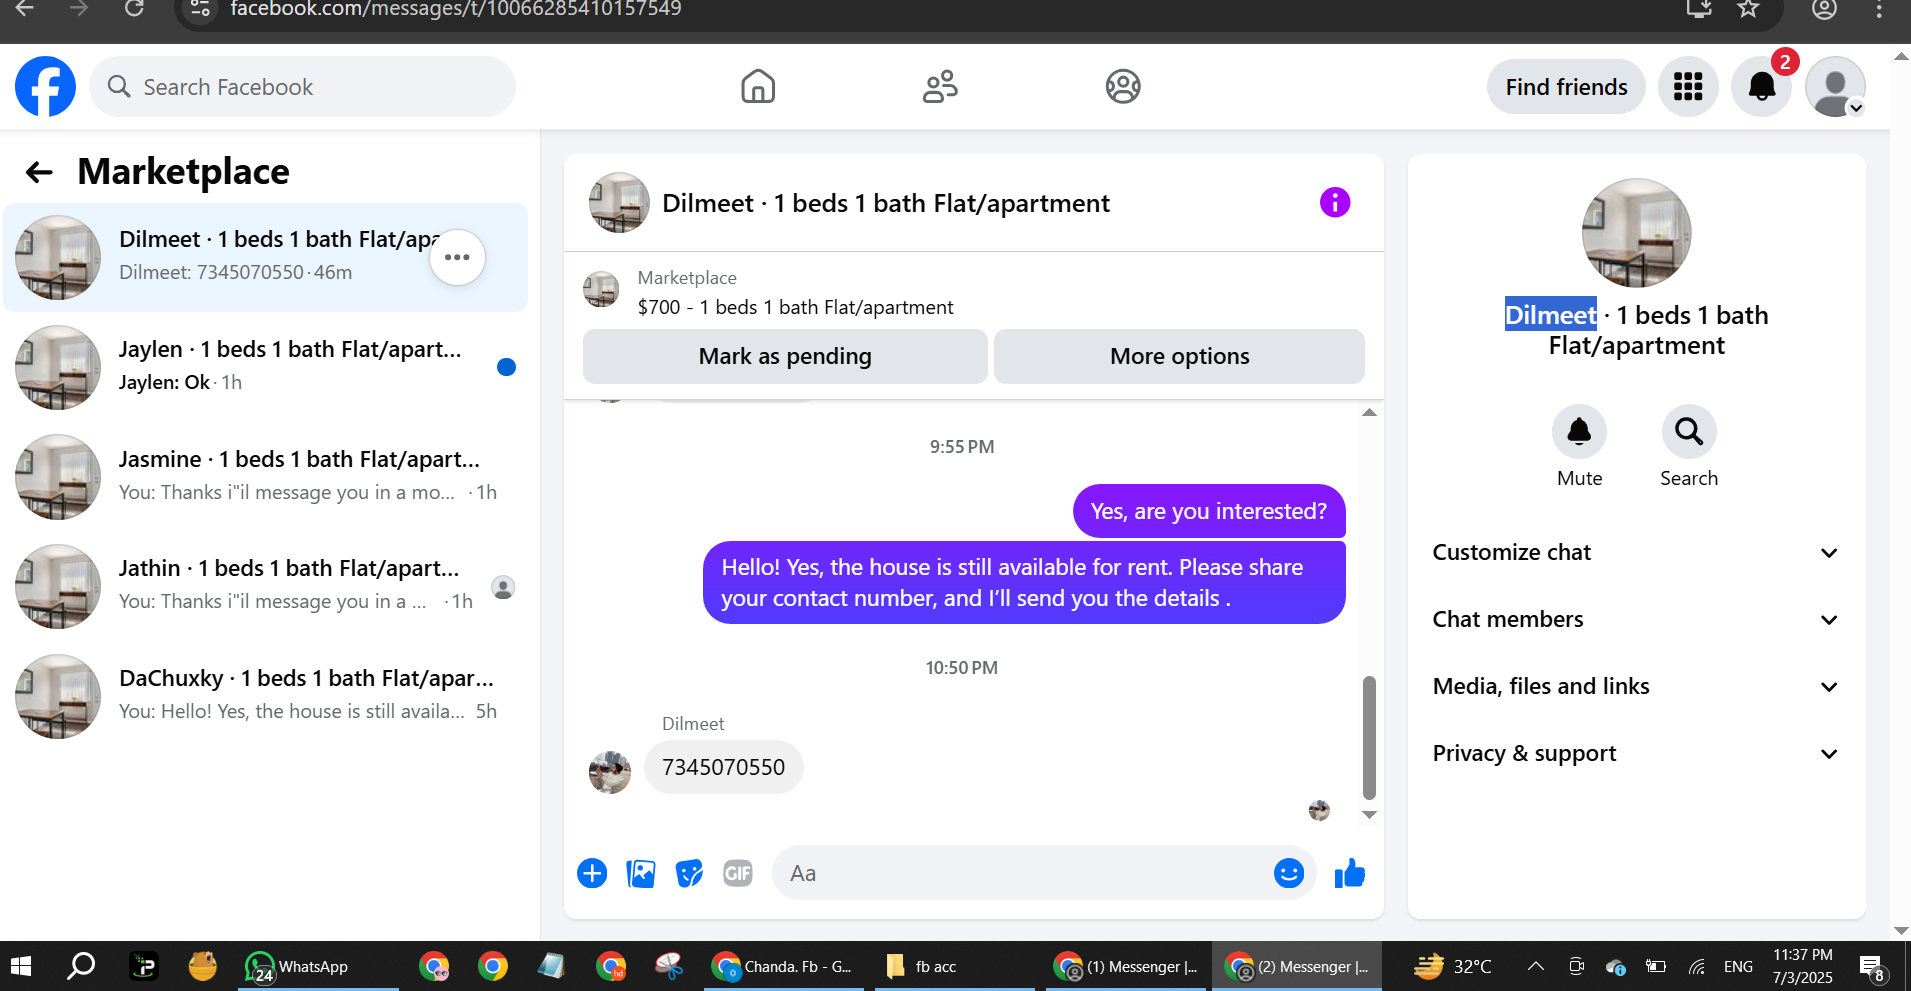Click Mark as pending button
Image resolution: width=1911 pixels, height=991 pixels.
pyautogui.click(x=785, y=356)
